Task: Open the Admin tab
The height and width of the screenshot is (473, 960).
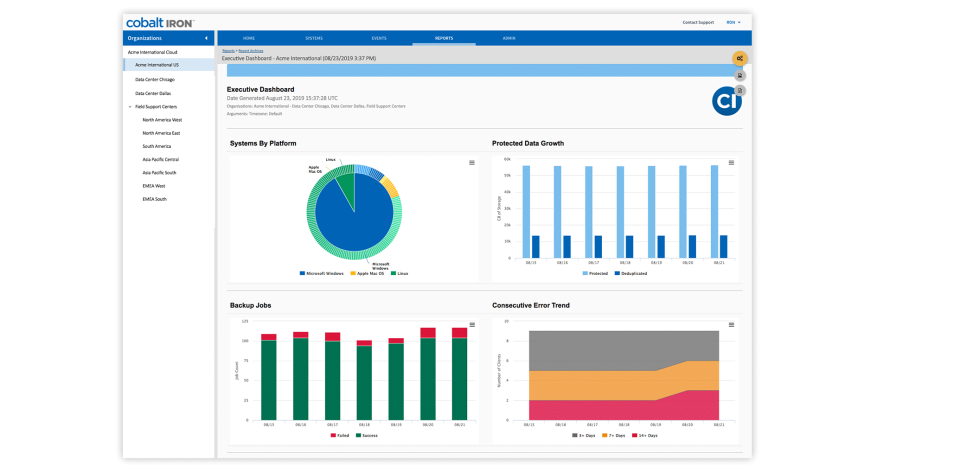Action: pos(509,38)
